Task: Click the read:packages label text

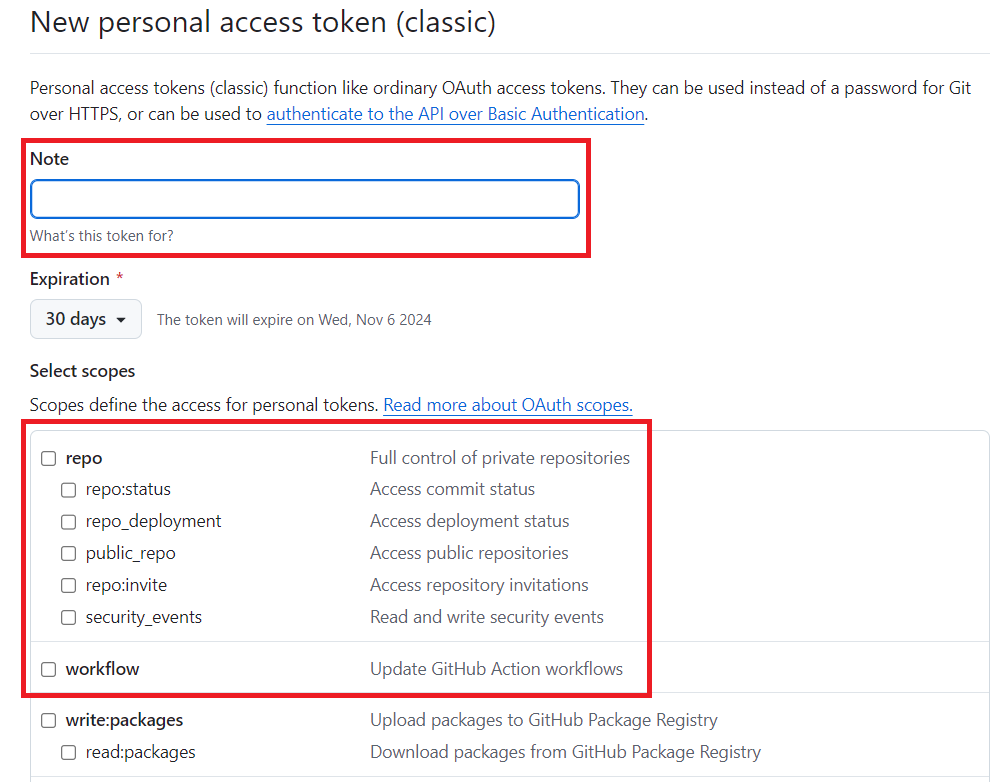Action: pyautogui.click(x=140, y=752)
